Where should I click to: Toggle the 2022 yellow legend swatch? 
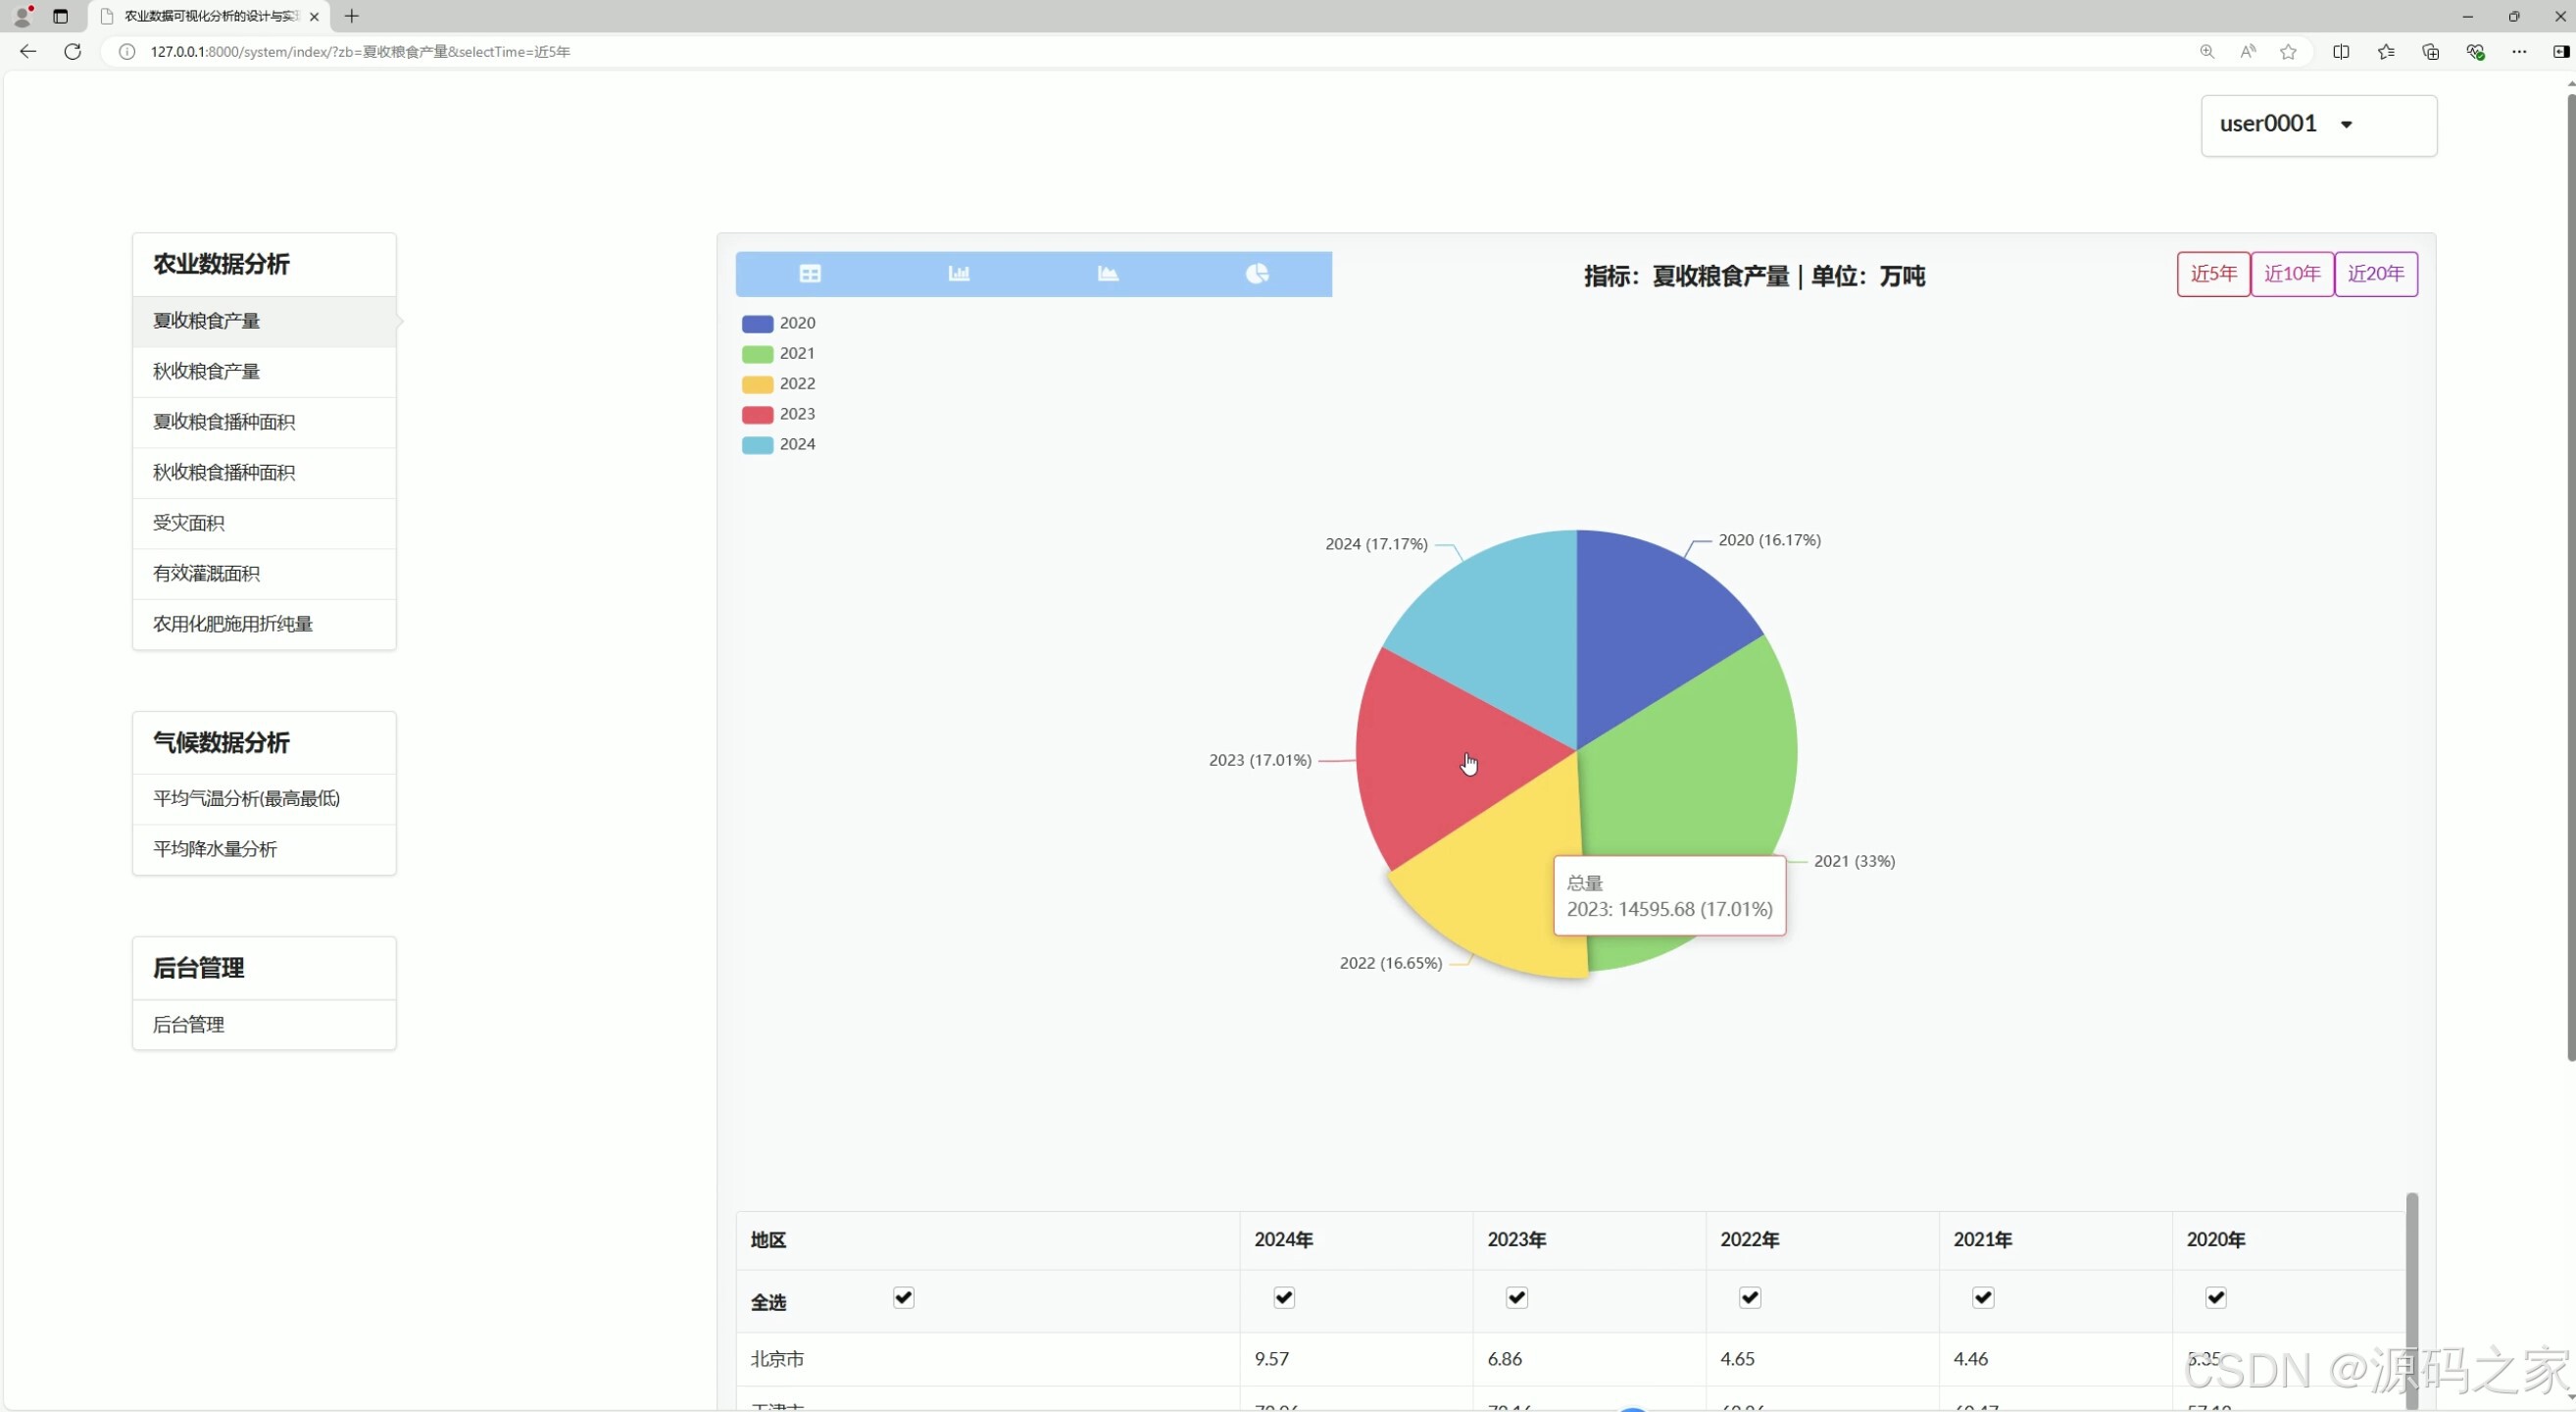click(x=757, y=384)
